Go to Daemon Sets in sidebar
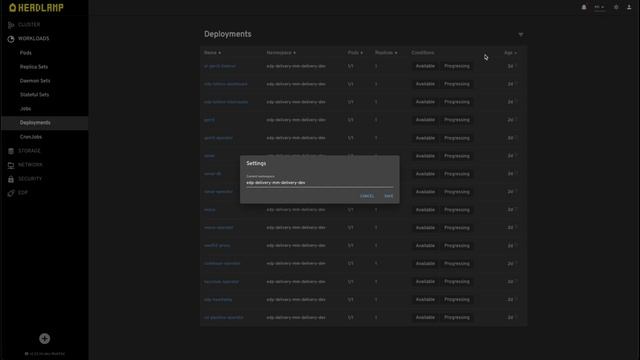 click(35, 81)
